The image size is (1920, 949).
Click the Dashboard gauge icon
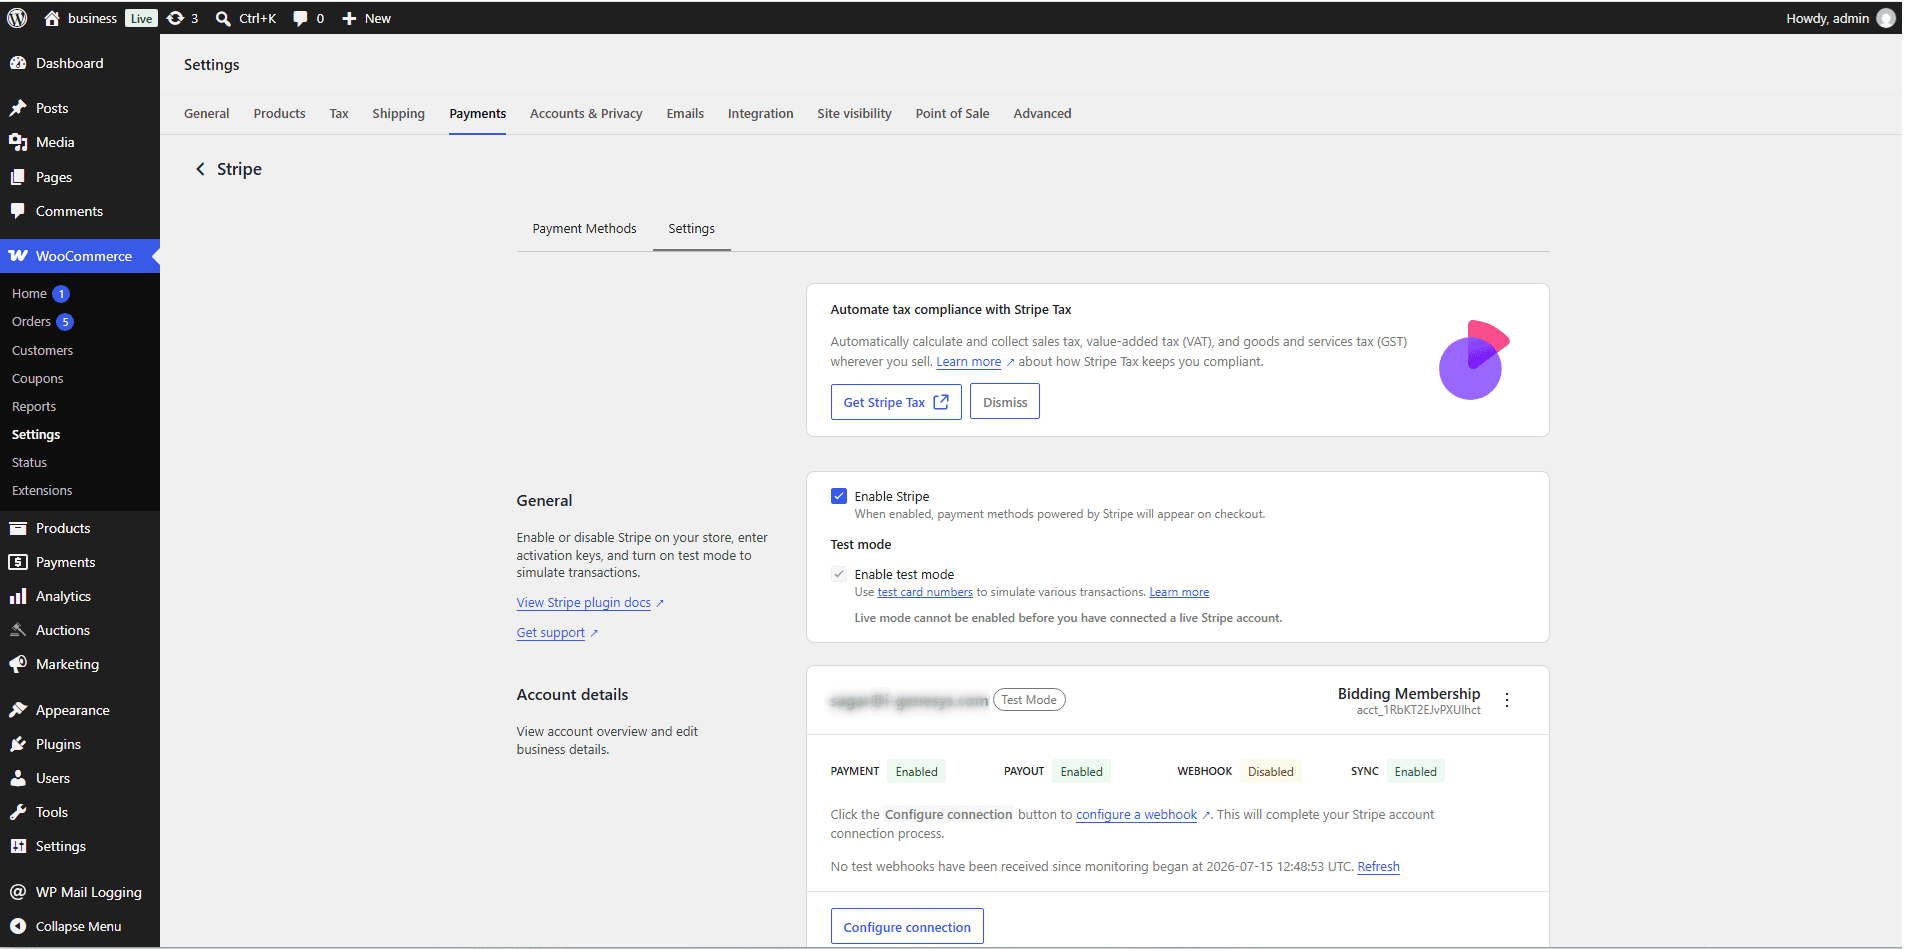(18, 63)
